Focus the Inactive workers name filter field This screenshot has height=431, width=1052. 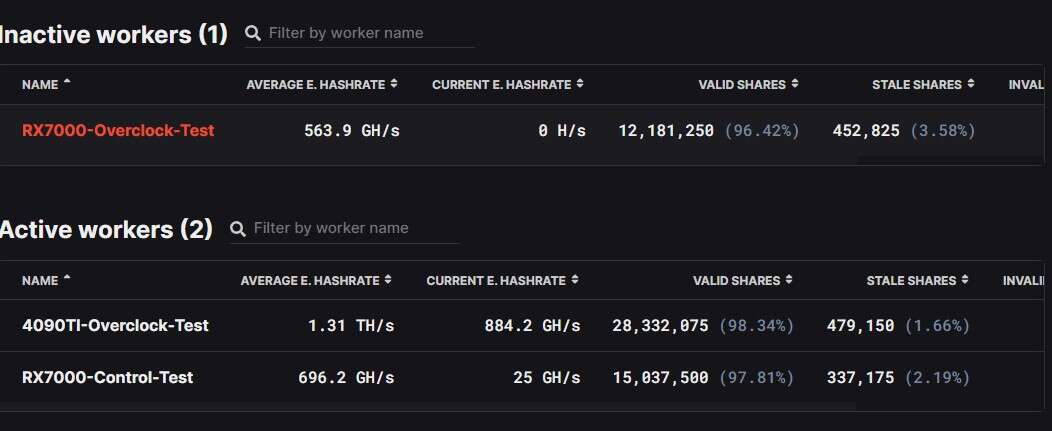pyautogui.click(x=370, y=33)
